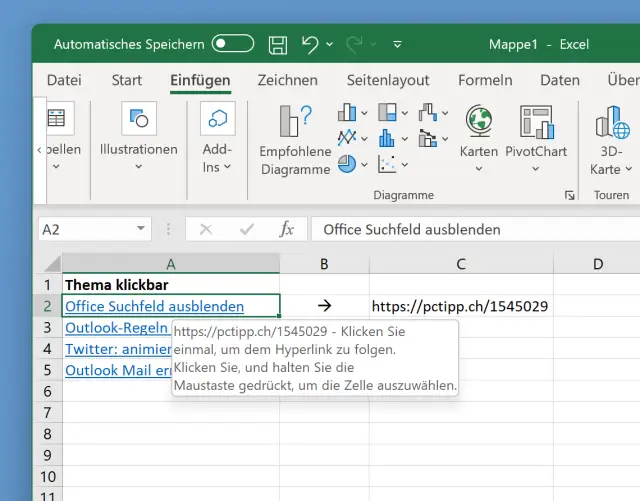Insert a column or bar chart
The width and height of the screenshot is (640, 501).
click(x=348, y=113)
